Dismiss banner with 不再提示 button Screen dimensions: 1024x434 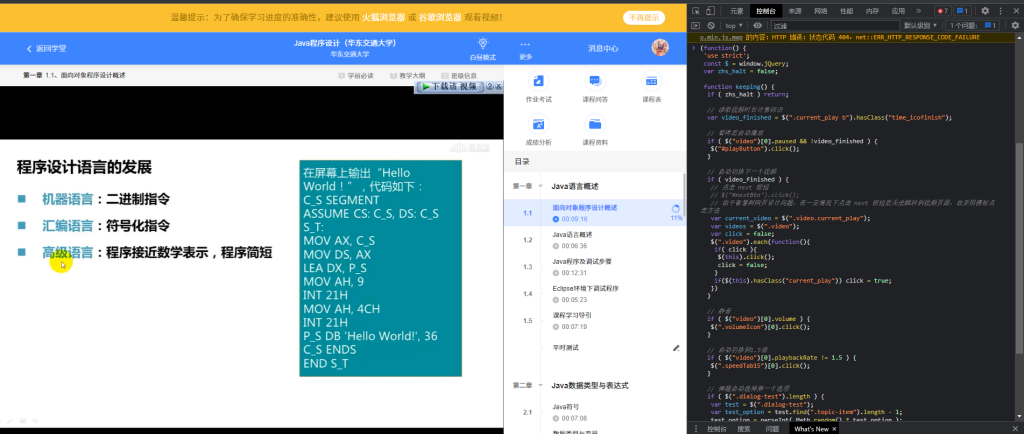(643, 18)
